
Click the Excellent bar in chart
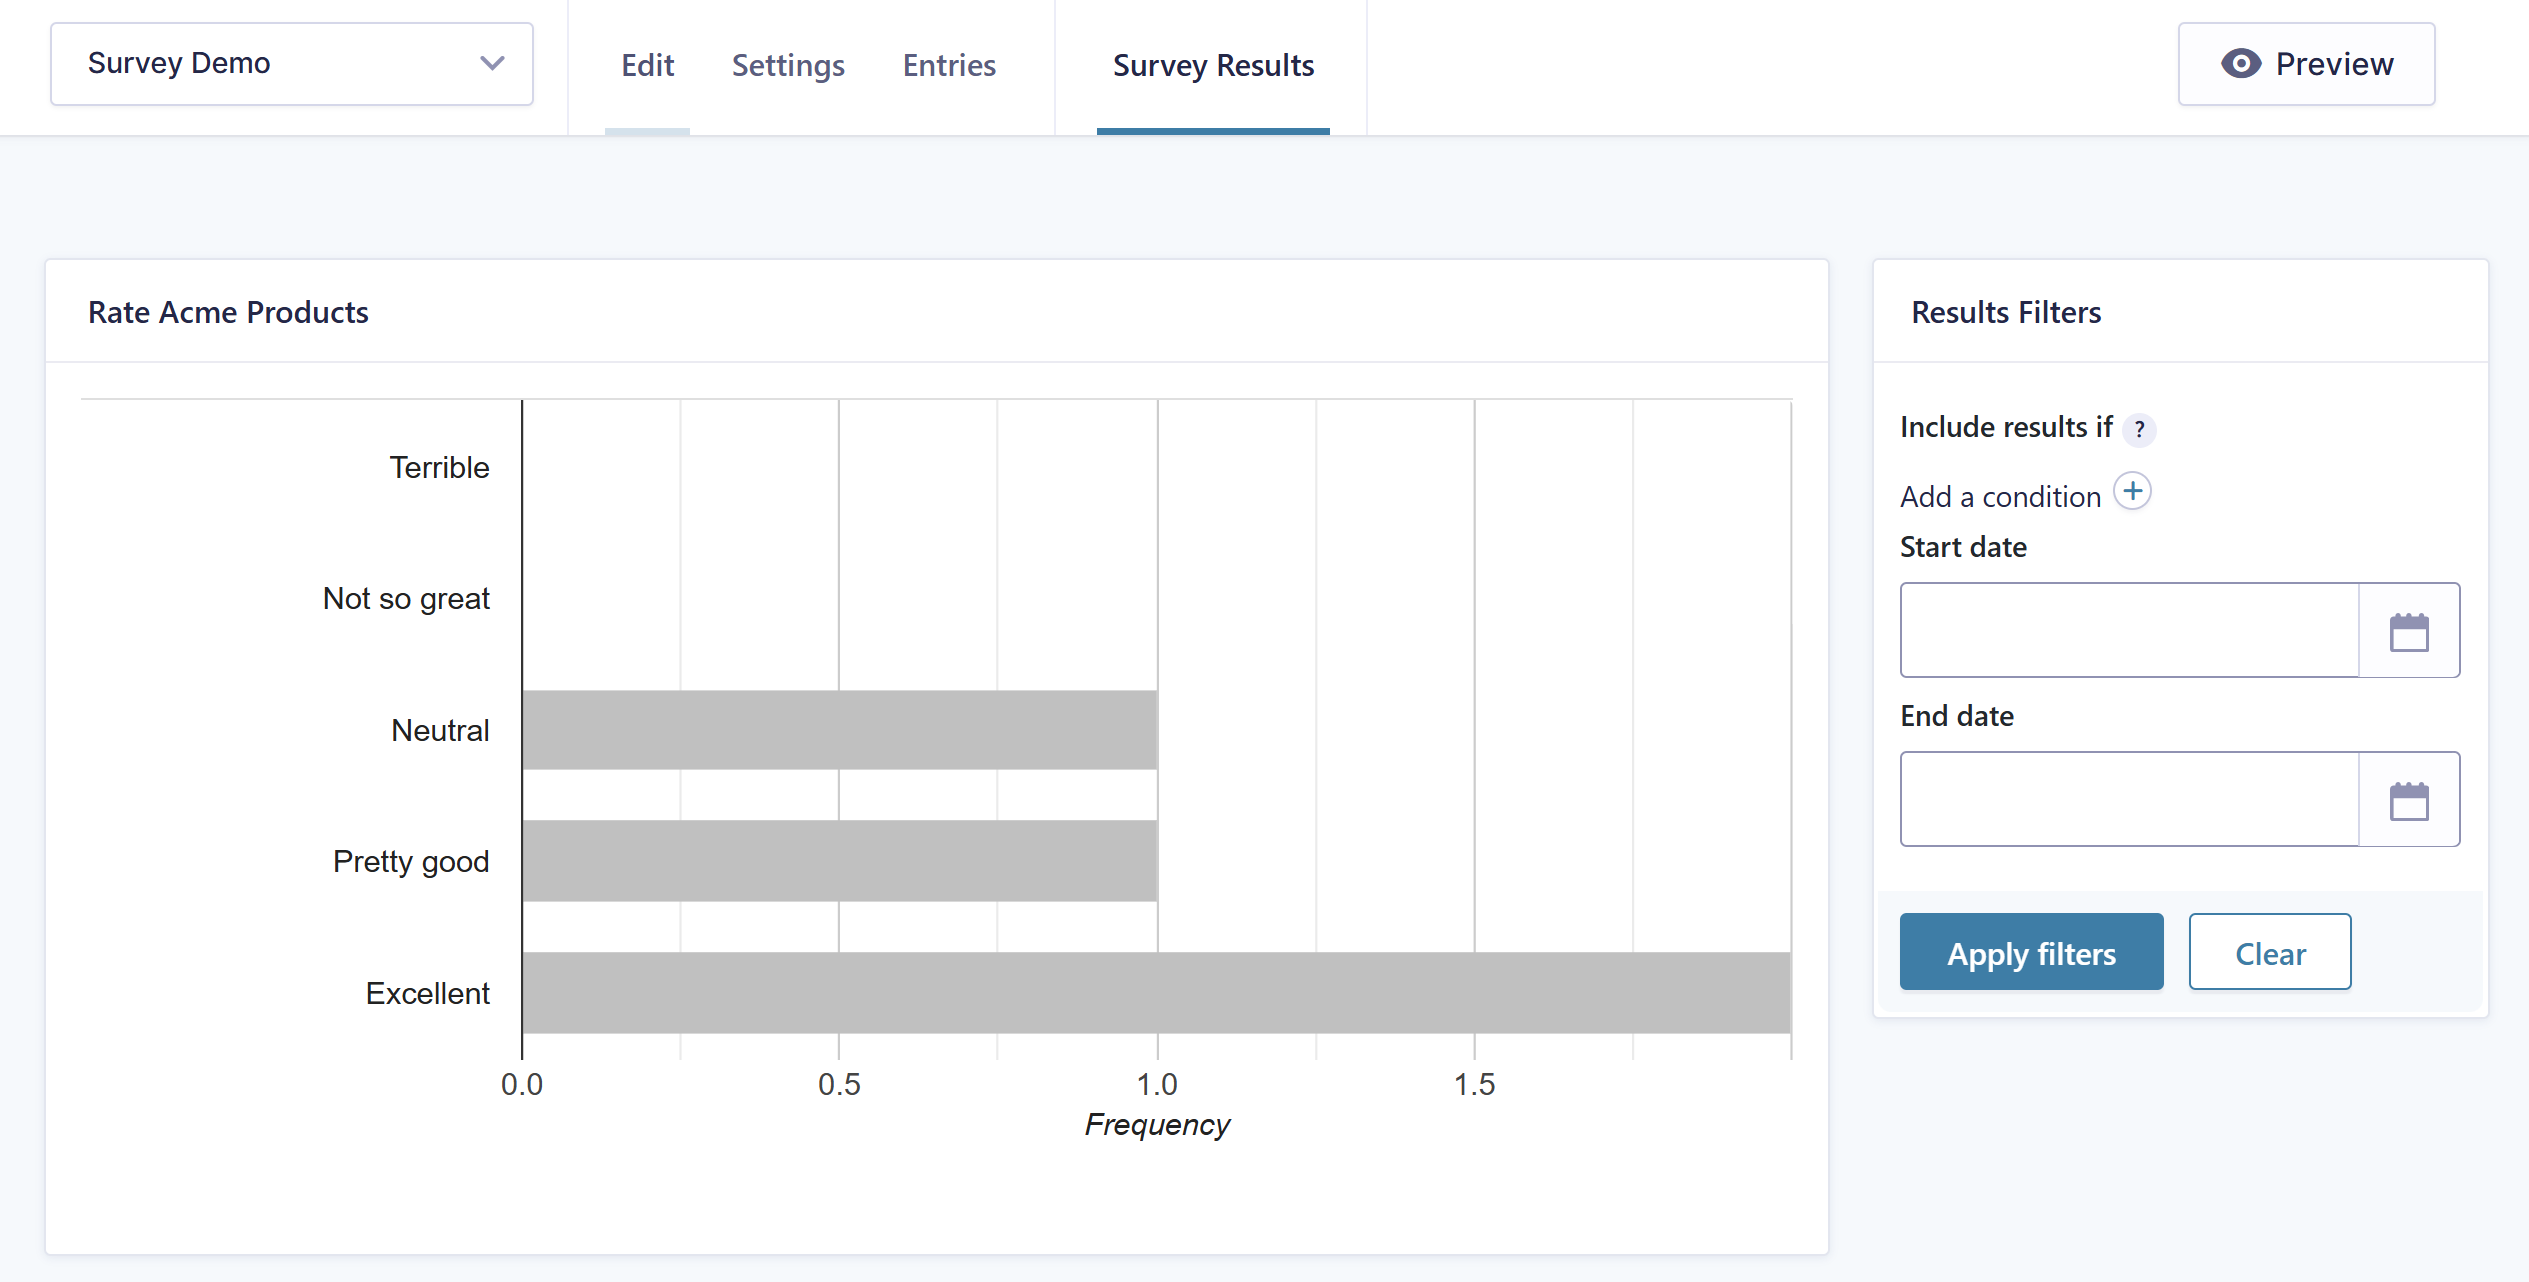(x=1155, y=992)
